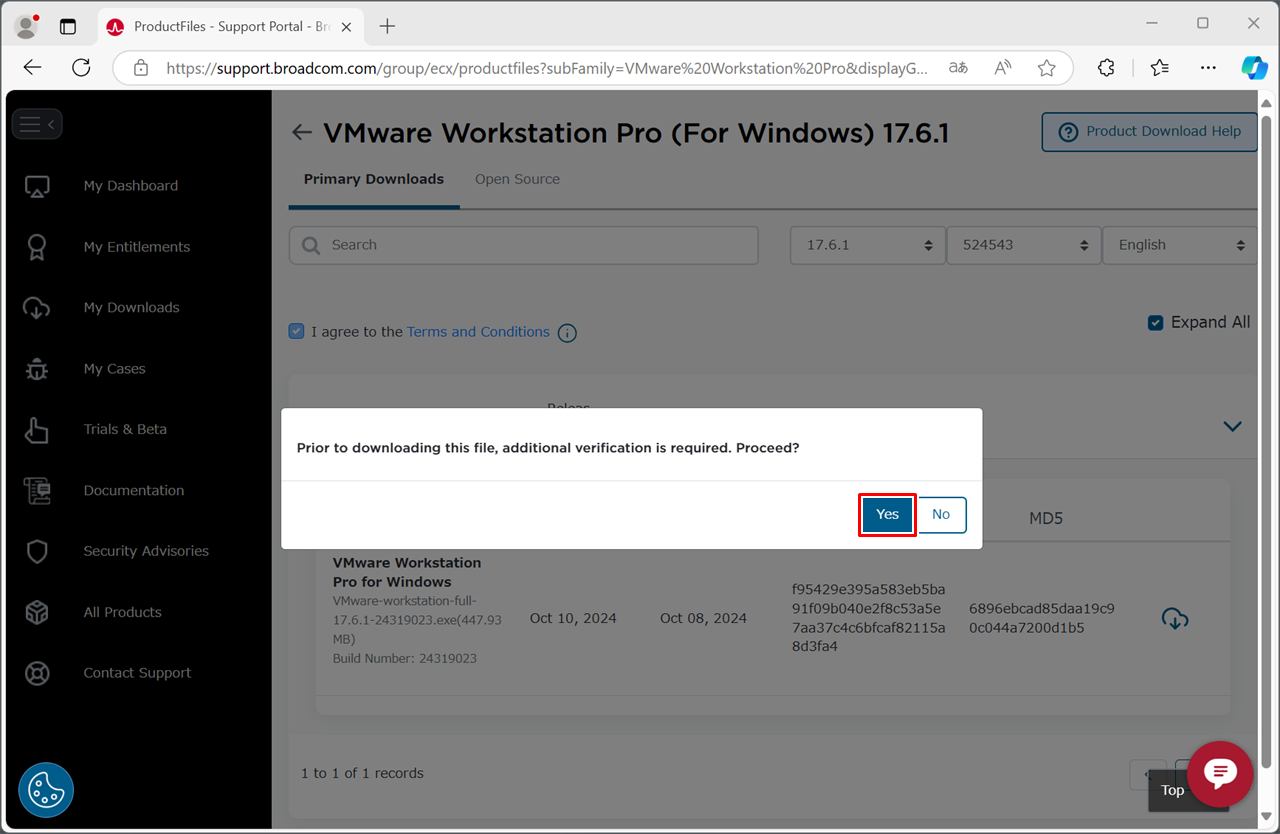Toggle the Expand All checkbox

pos(1156,322)
